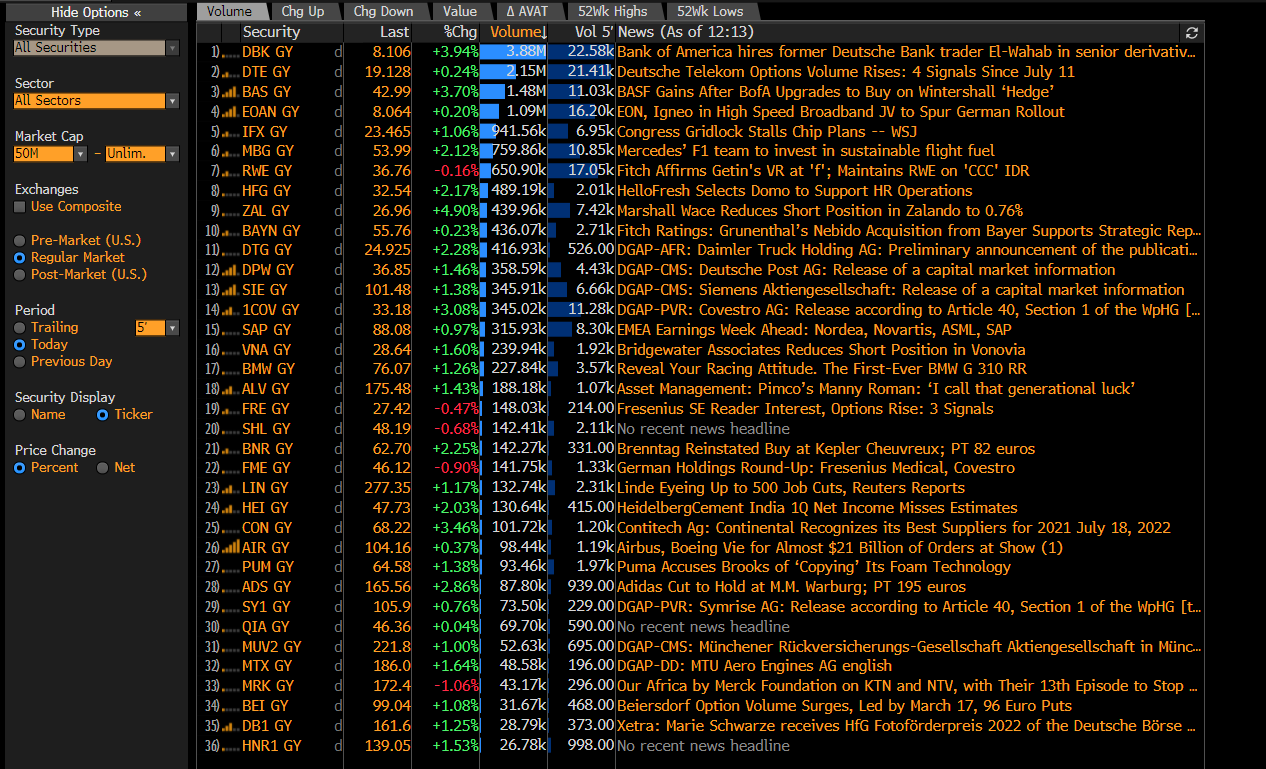Click the LIN GY last price 277.35

(387, 488)
